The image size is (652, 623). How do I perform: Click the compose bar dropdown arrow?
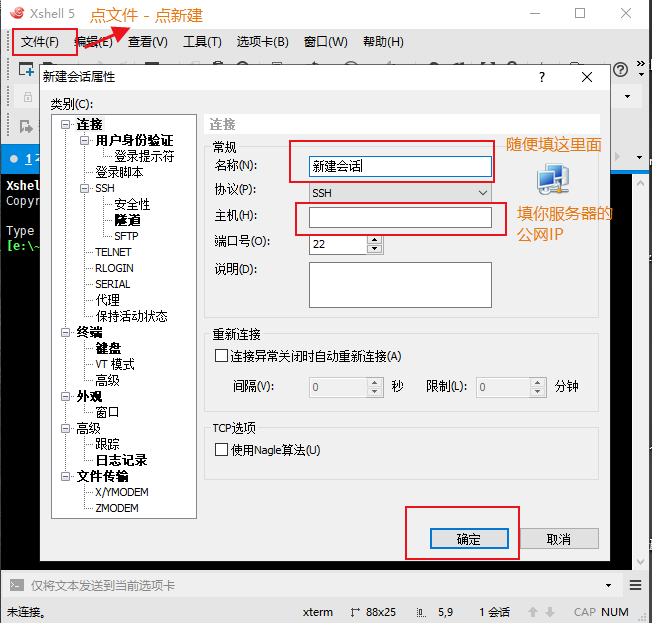pyautogui.click(x=608, y=586)
